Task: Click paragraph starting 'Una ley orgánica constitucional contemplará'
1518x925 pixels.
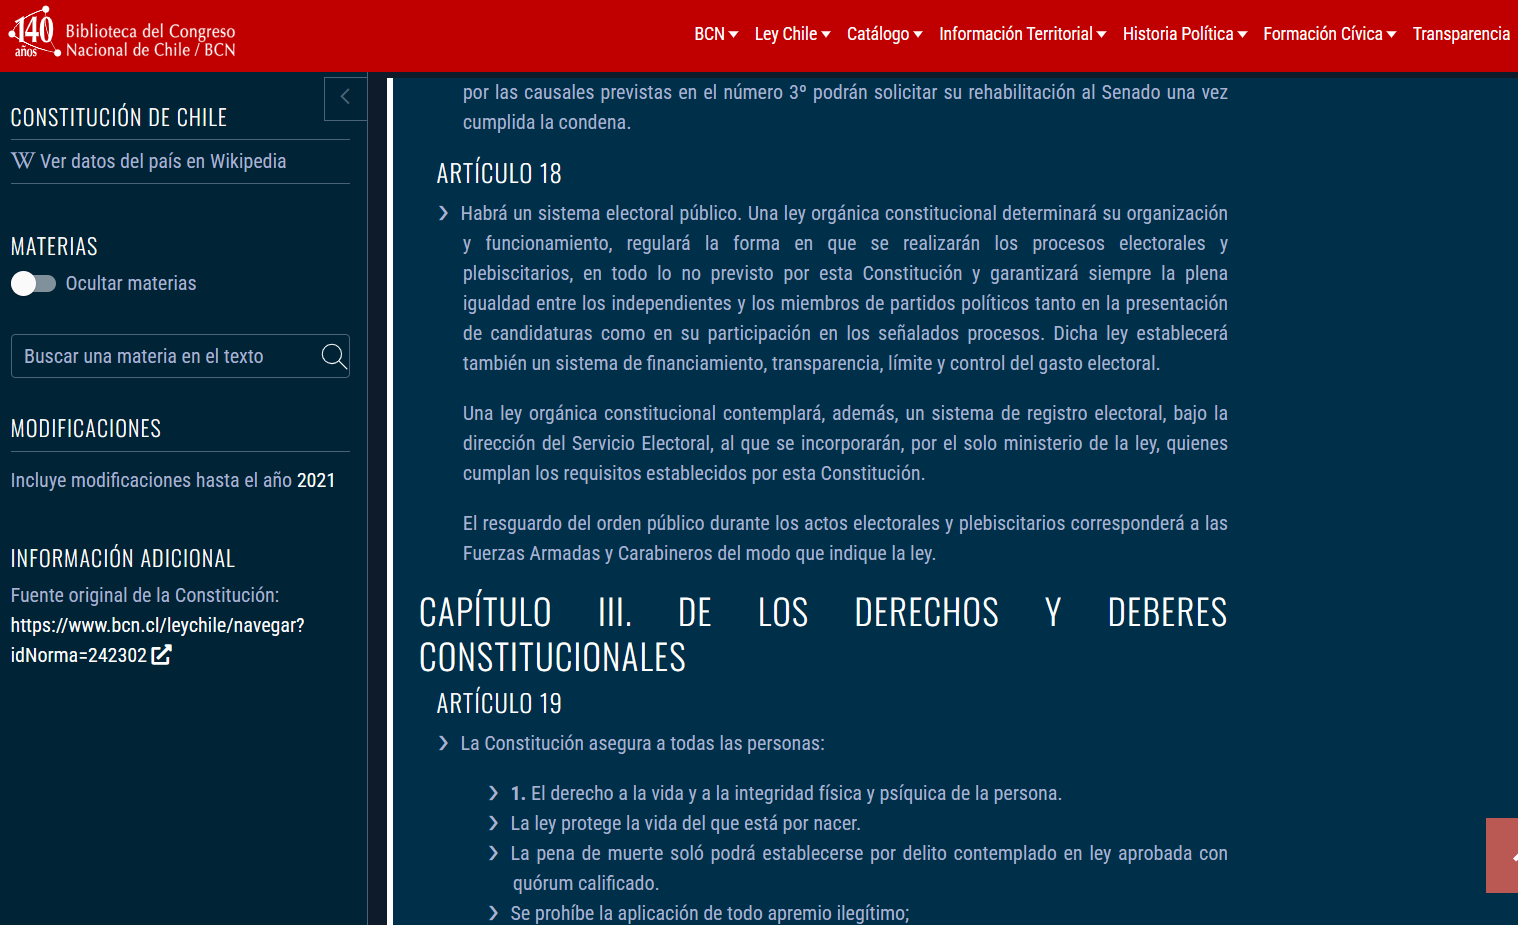Action: tap(845, 443)
